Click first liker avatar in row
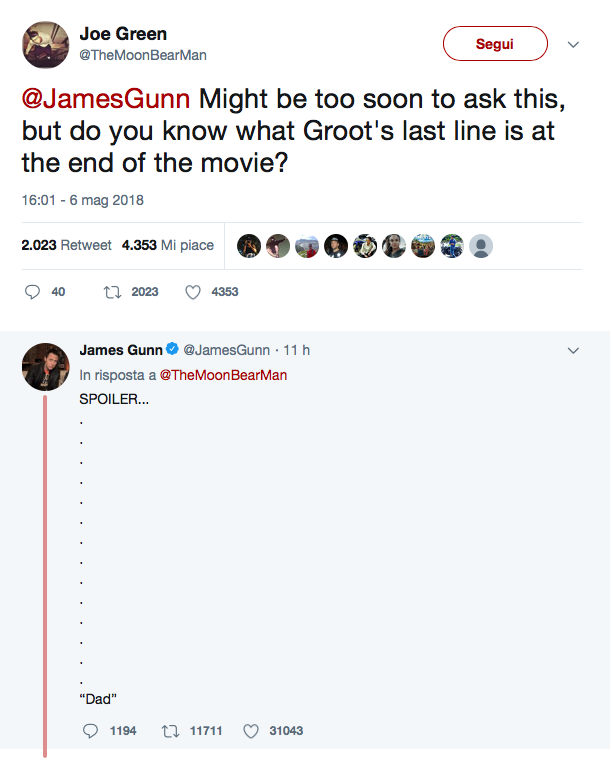Screen dimensions: 610x759 [x=249, y=246]
